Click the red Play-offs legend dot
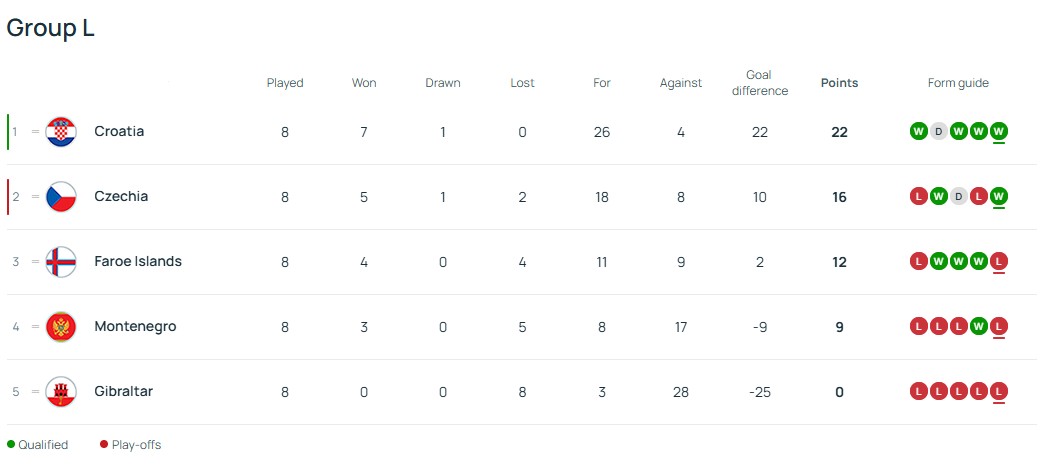The height and width of the screenshot is (465, 1048). coord(104,445)
